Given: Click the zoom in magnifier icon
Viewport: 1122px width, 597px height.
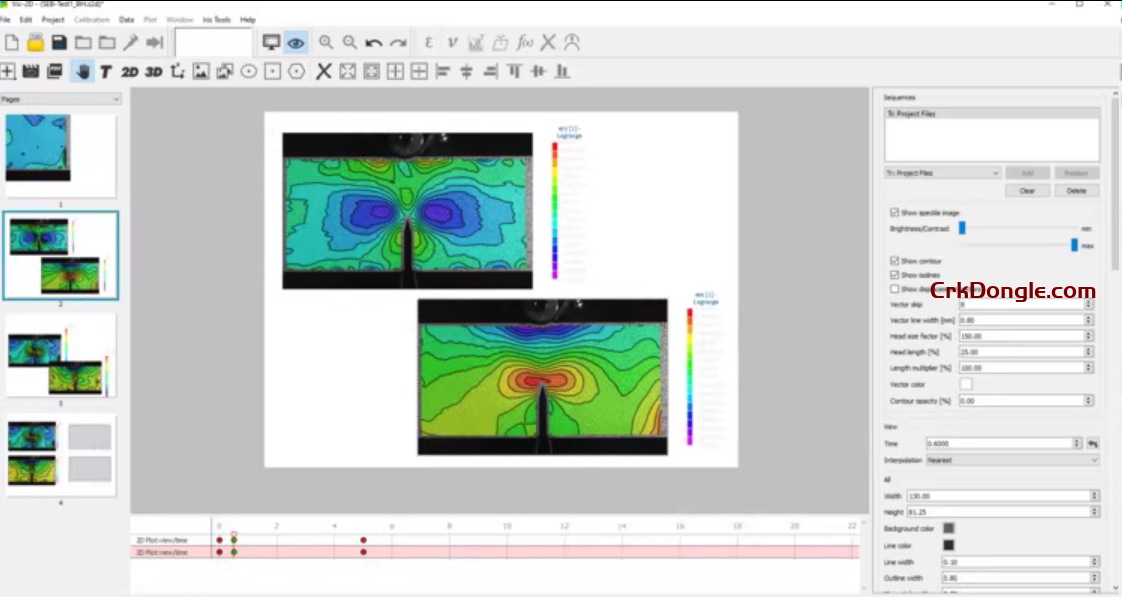Looking at the screenshot, I should (326, 42).
